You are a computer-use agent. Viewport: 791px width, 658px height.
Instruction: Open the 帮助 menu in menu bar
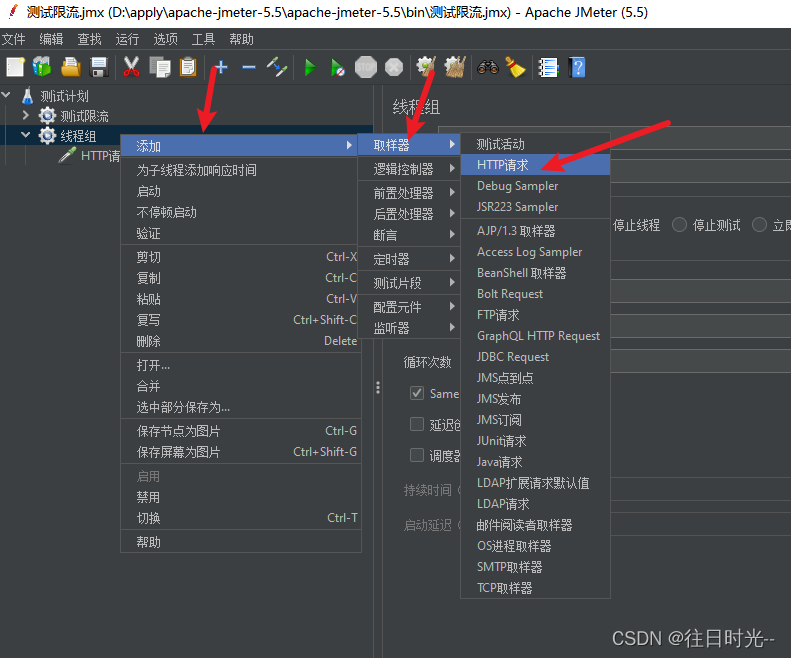pos(241,39)
